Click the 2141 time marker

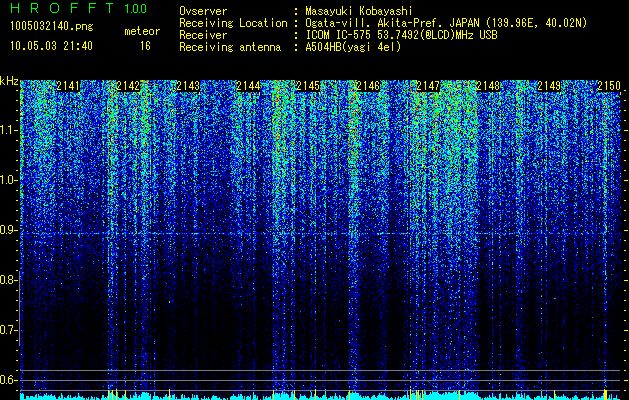point(69,86)
